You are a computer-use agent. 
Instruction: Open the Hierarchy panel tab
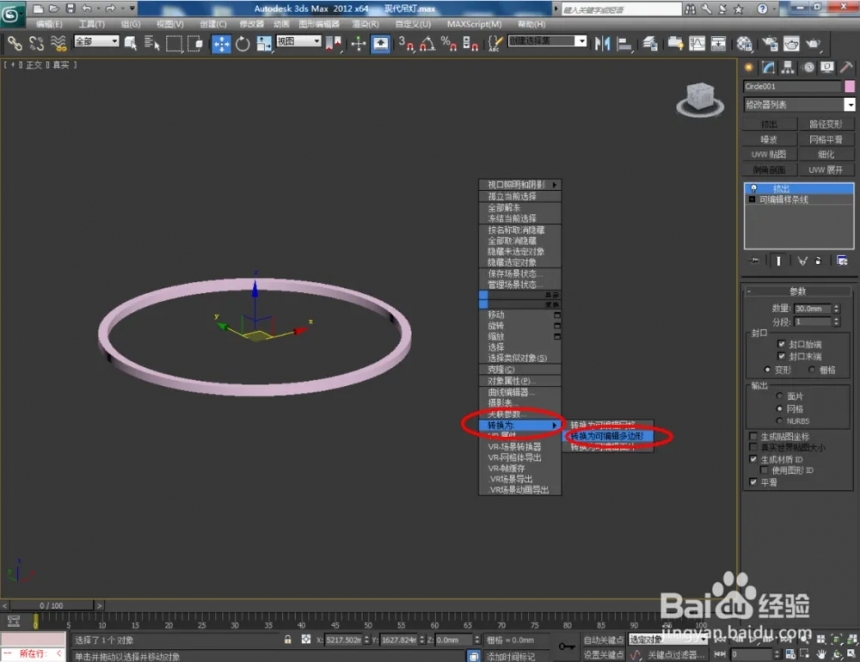(x=788, y=67)
